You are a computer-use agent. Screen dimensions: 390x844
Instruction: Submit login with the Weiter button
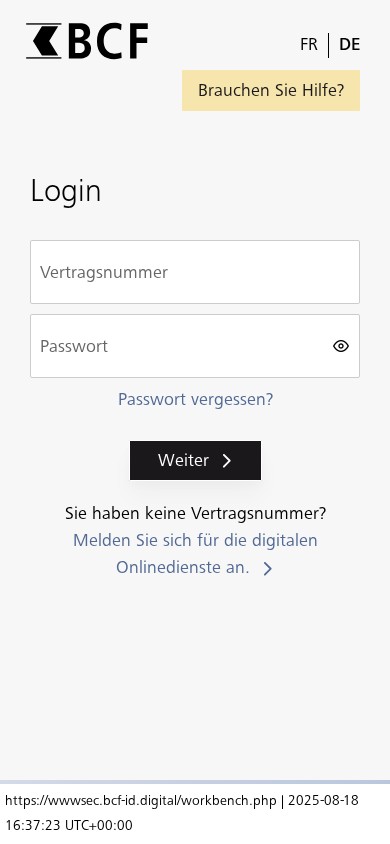[x=195, y=460]
